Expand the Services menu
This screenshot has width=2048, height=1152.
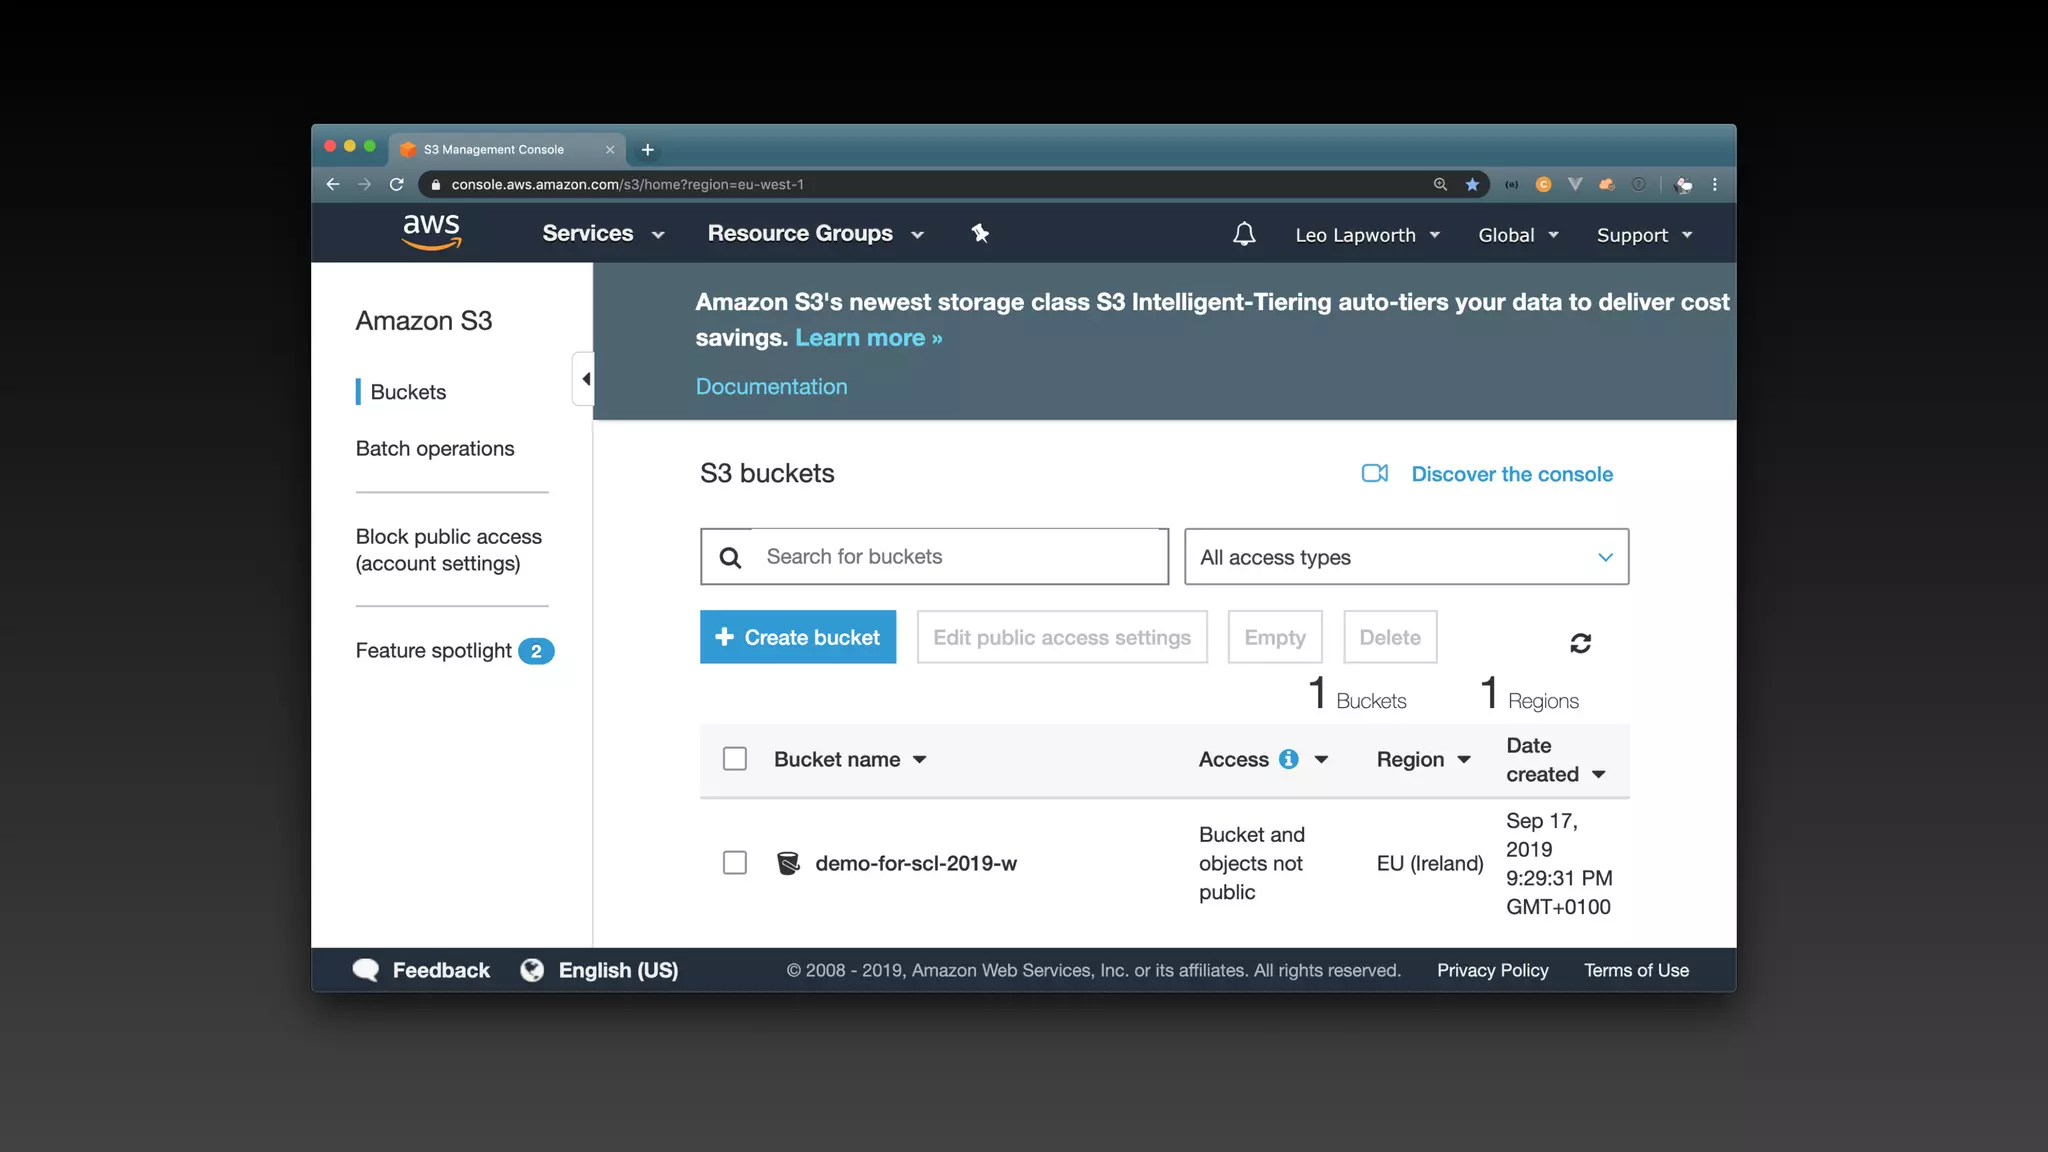point(603,234)
